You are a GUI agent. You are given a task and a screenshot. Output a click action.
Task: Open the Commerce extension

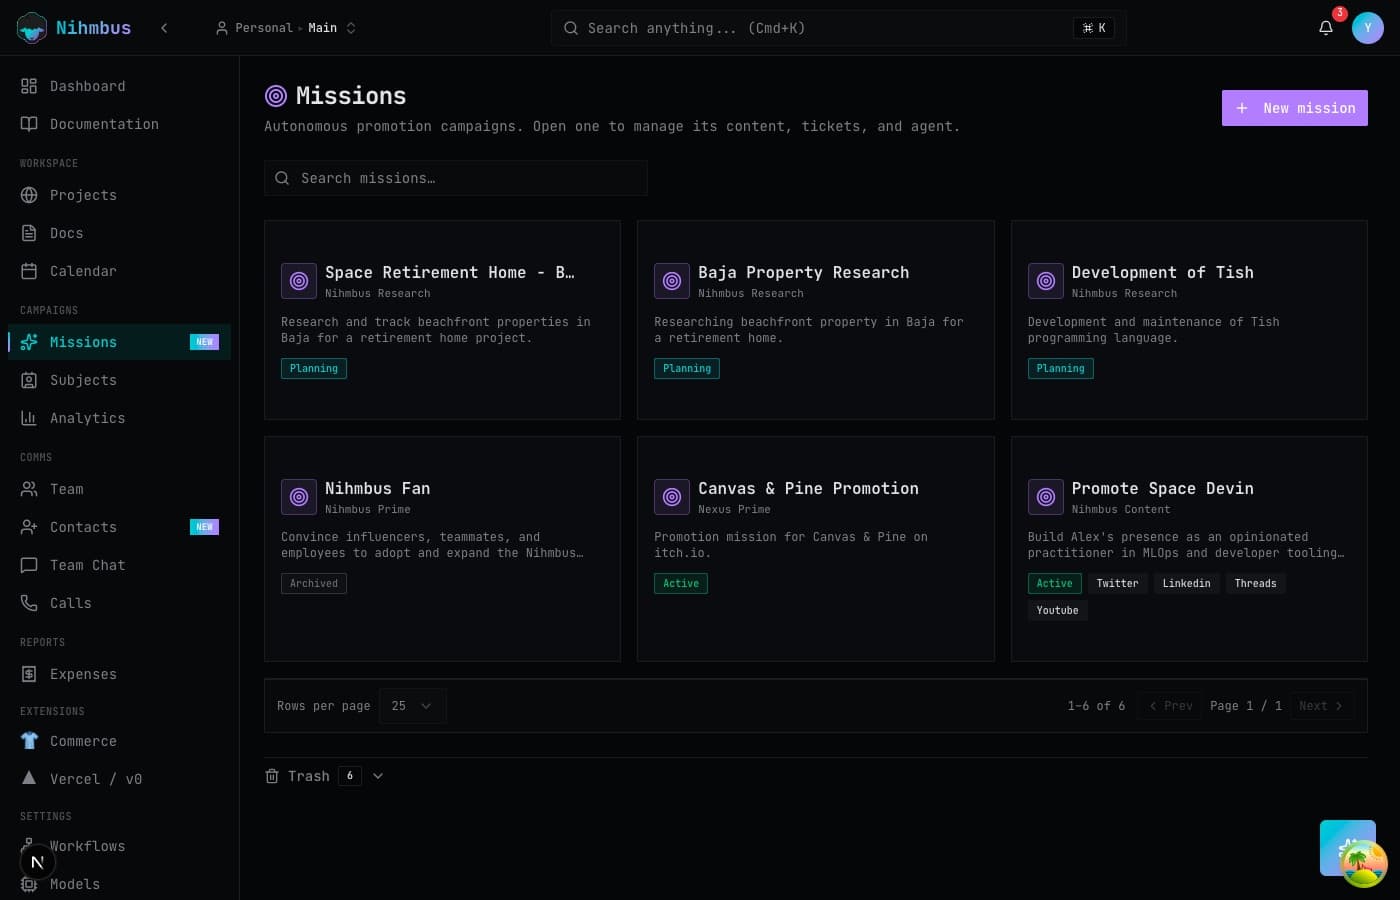tap(119, 741)
